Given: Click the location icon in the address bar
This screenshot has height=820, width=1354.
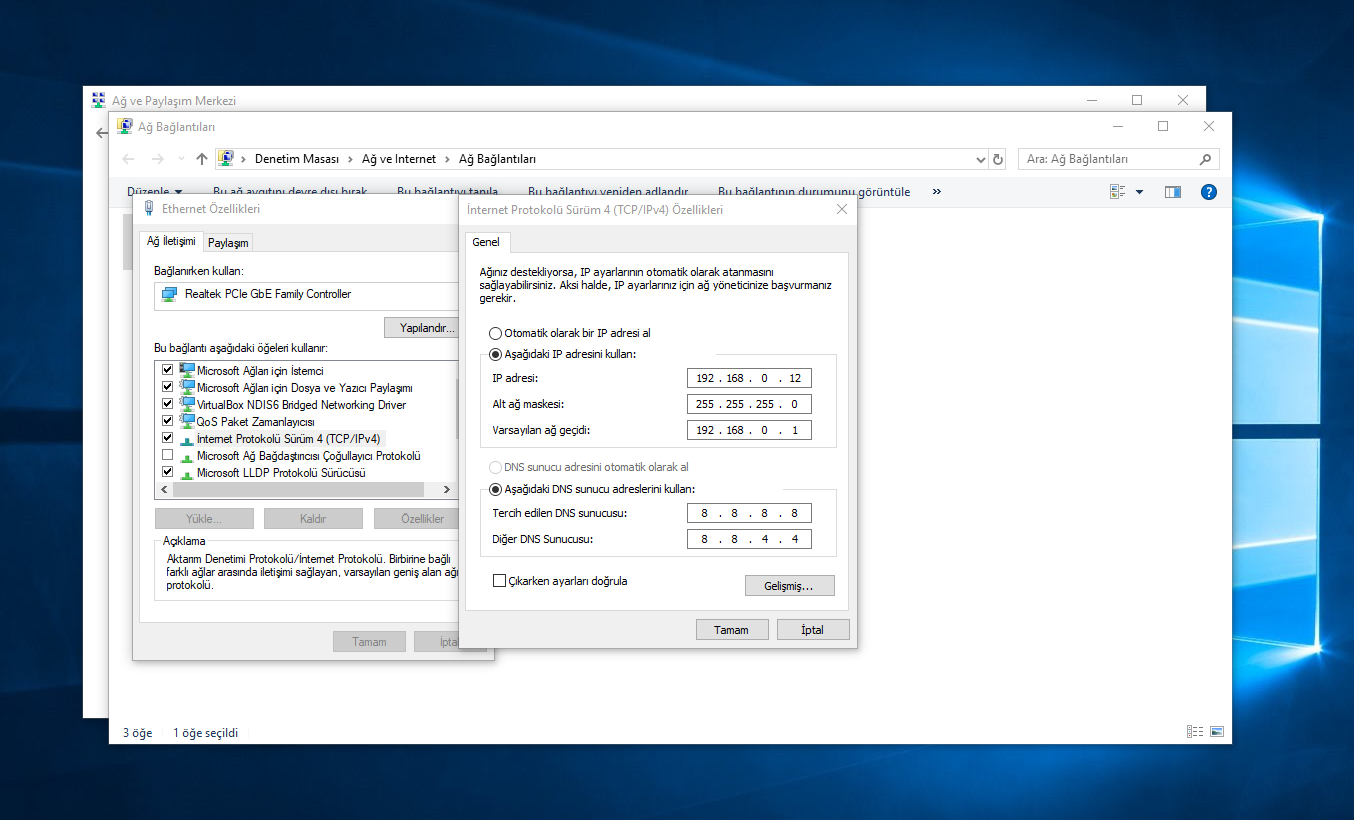Looking at the screenshot, I should pyautogui.click(x=227, y=159).
